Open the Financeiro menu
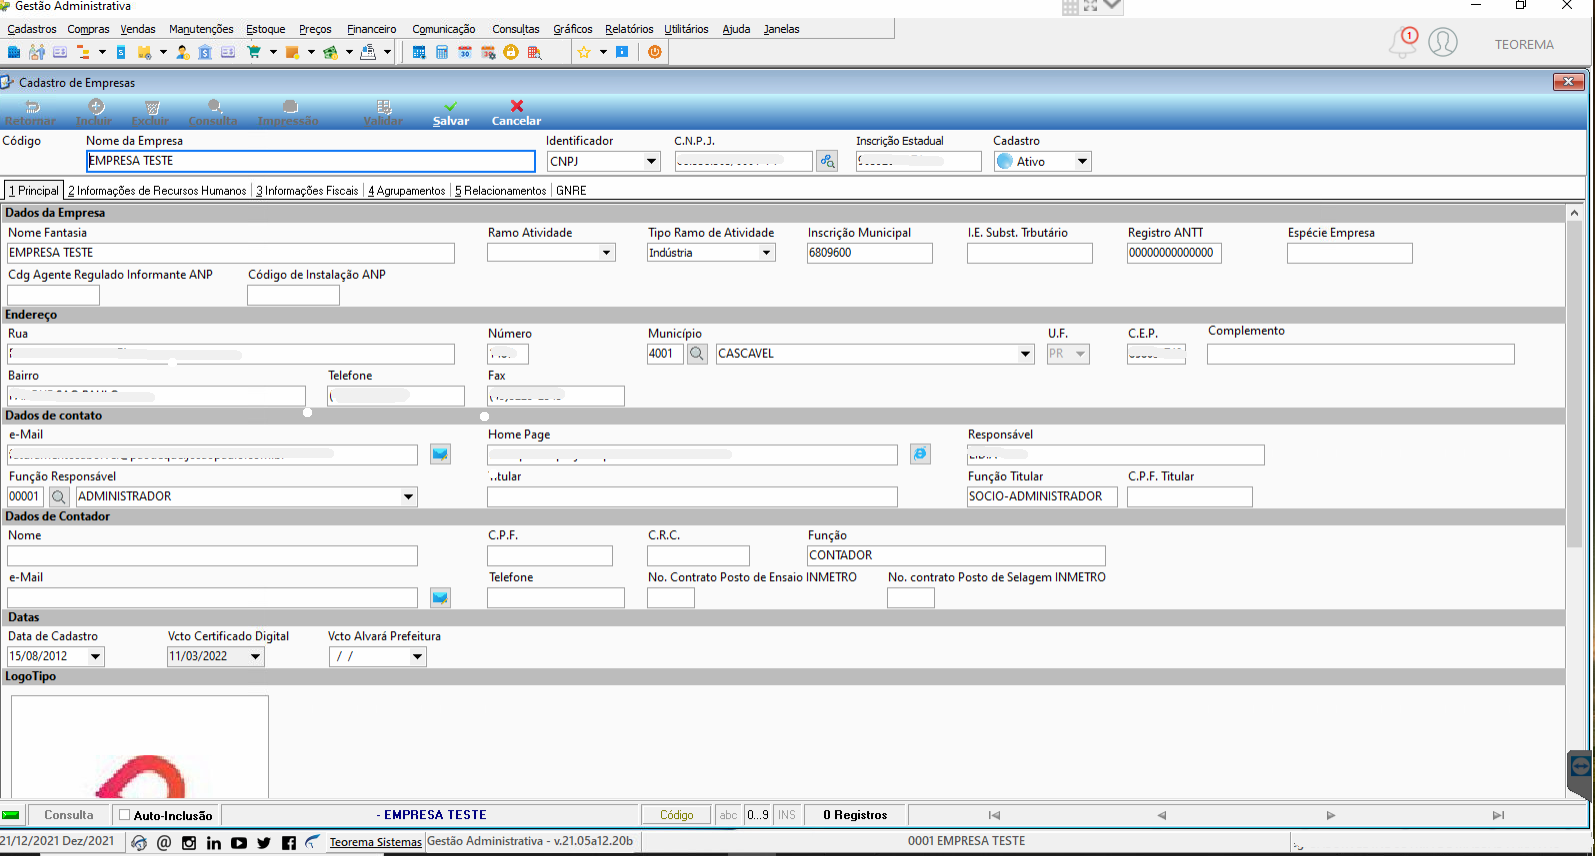Viewport: 1595px width, 856px height. tap(371, 29)
